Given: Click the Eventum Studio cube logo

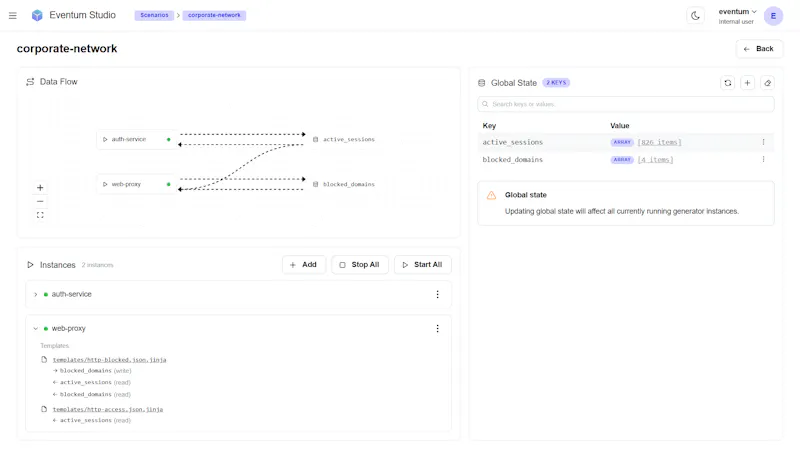Looking at the screenshot, I should pos(37,15).
